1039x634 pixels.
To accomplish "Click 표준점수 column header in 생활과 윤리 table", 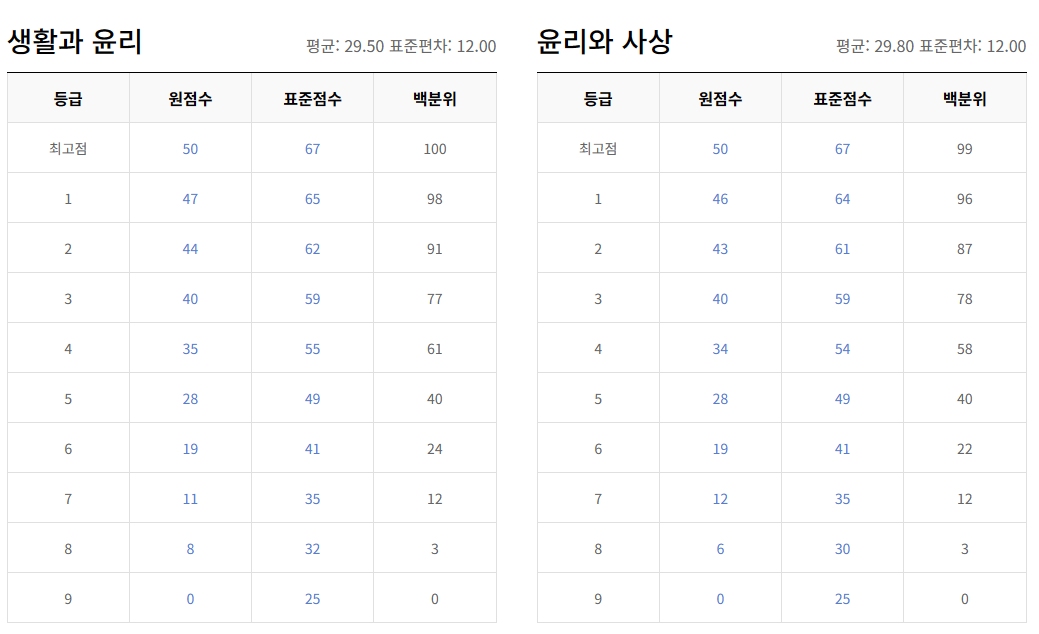I will (312, 99).
